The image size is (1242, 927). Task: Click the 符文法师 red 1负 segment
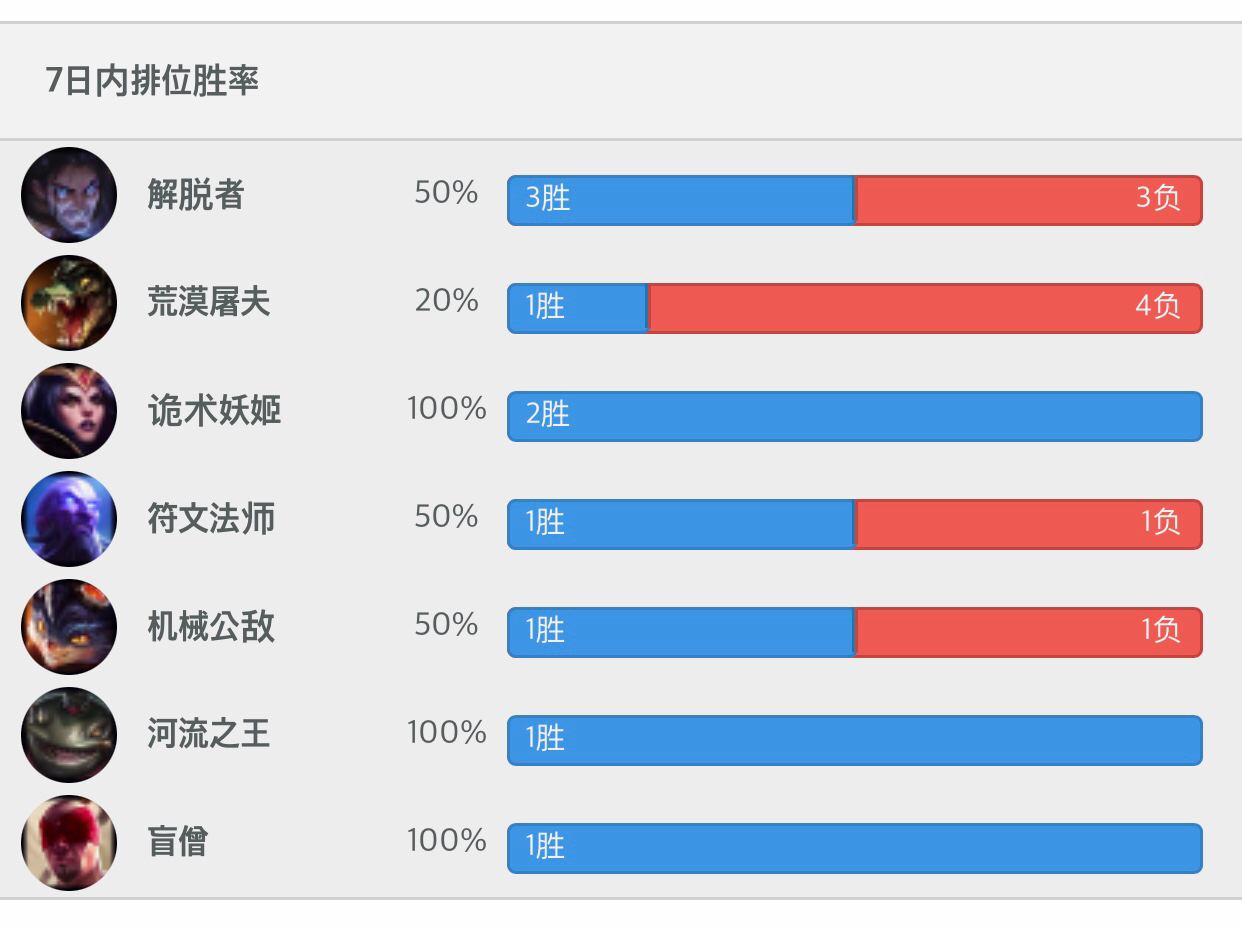[1029, 524]
